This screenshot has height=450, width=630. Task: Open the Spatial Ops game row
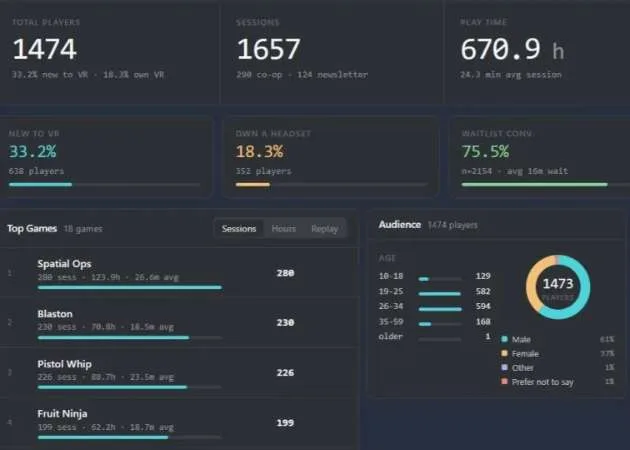[x=178, y=273]
